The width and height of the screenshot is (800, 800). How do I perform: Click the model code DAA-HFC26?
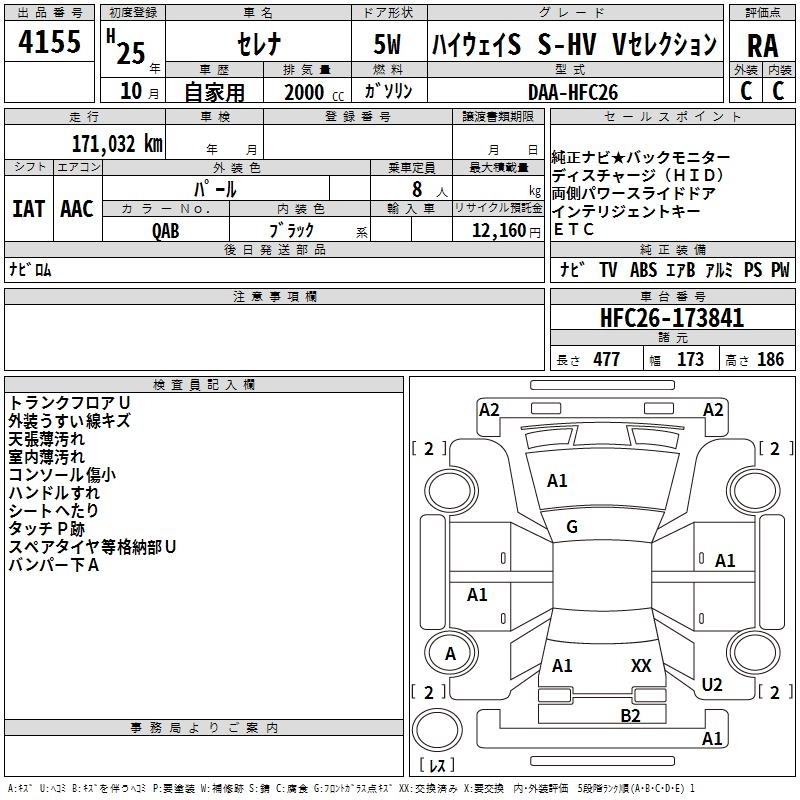(x=573, y=91)
